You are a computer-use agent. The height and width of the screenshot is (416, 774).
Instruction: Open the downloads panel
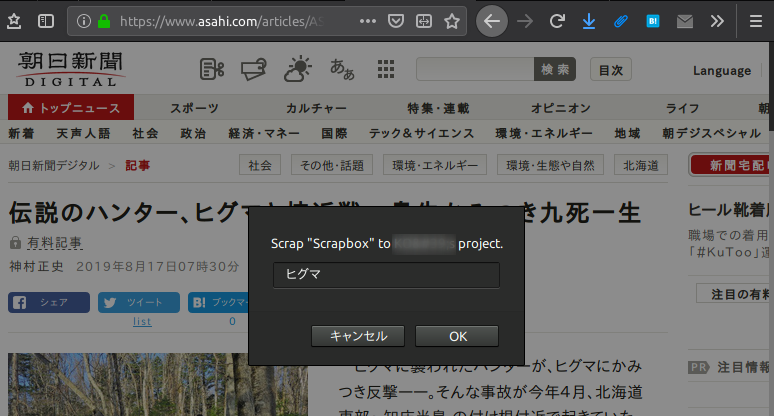pos(588,21)
